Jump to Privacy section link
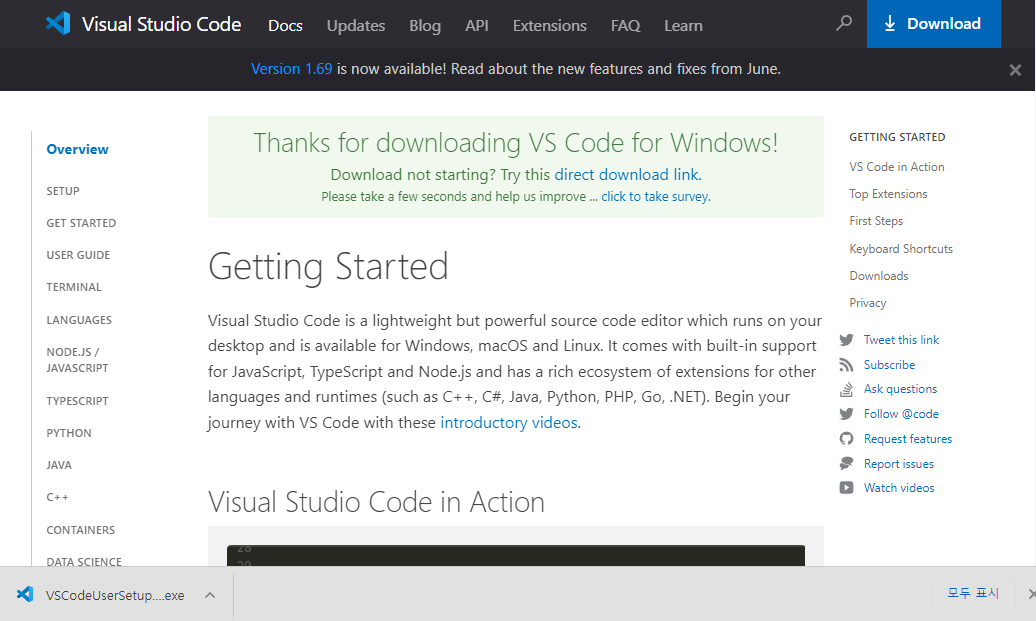The width and height of the screenshot is (1036, 621). pos(868,303)
